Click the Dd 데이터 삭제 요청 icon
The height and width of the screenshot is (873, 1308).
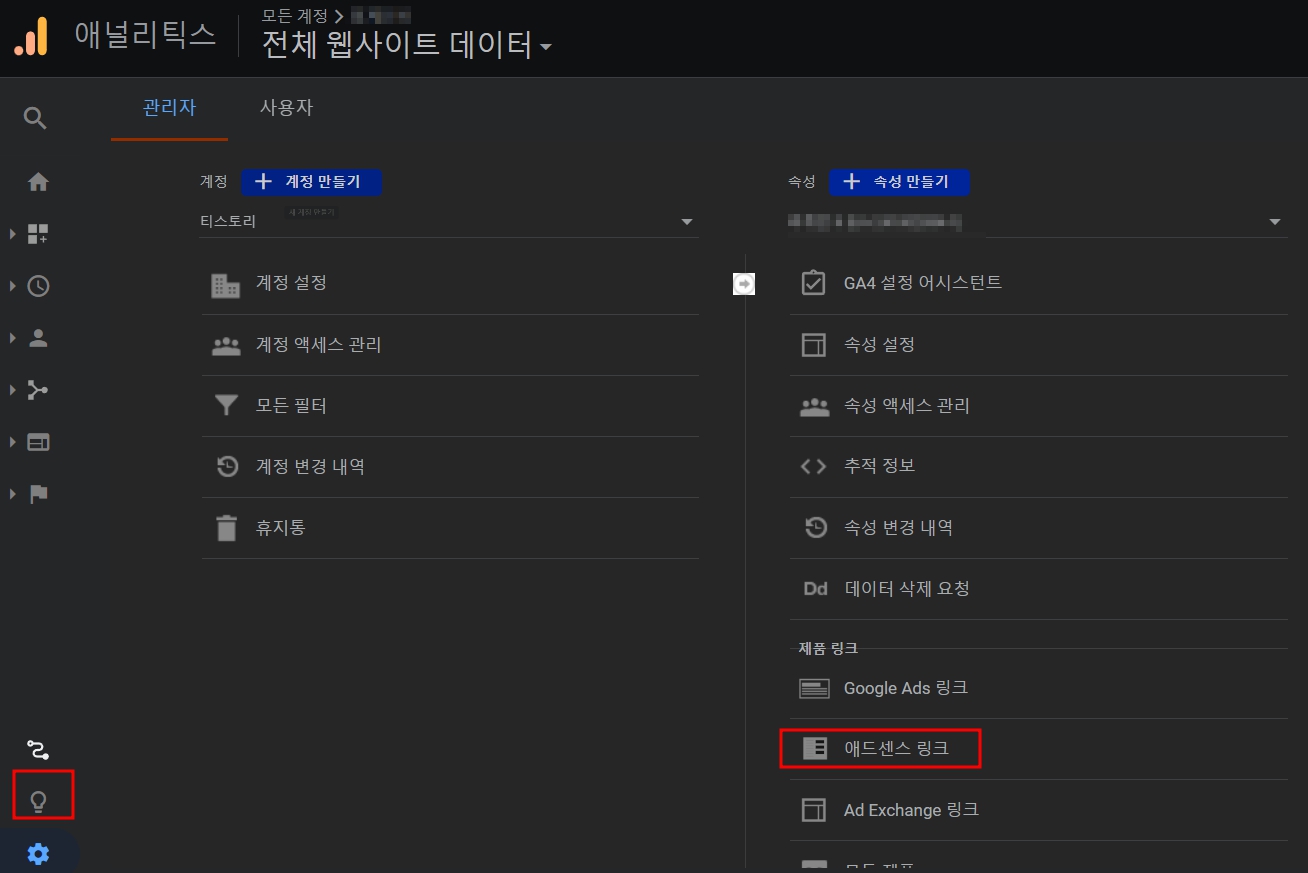tap(816, 589)
